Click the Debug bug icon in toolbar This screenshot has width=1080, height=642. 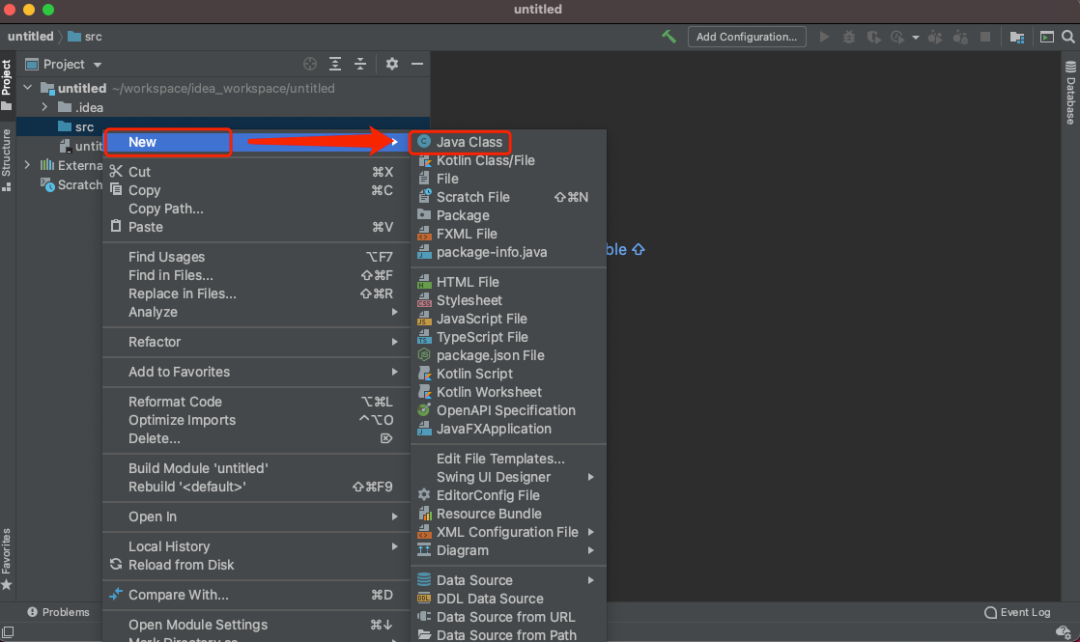849,37
